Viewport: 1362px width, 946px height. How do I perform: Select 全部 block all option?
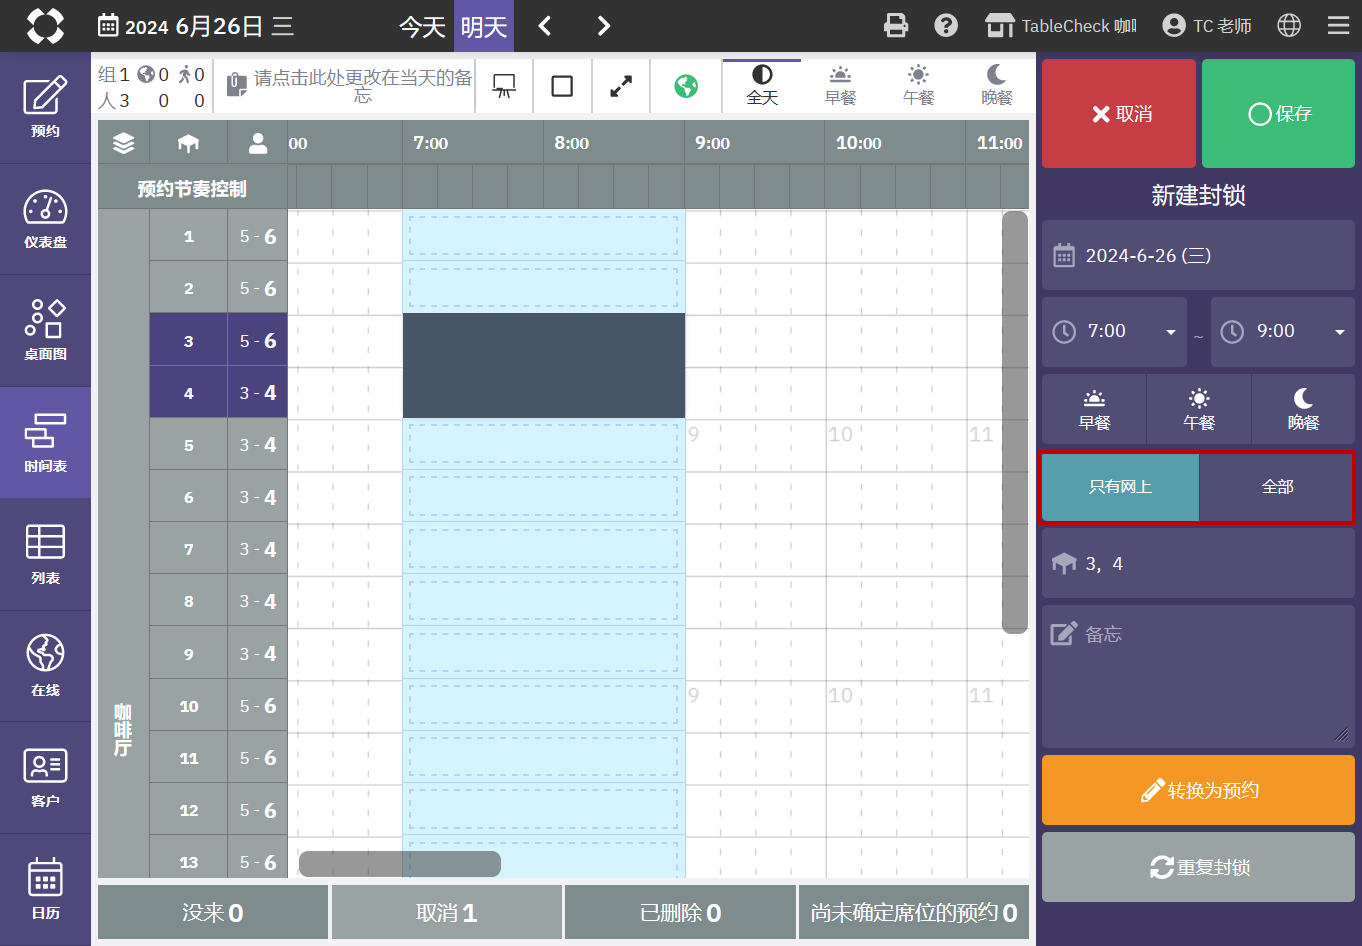click(1277, 487)
